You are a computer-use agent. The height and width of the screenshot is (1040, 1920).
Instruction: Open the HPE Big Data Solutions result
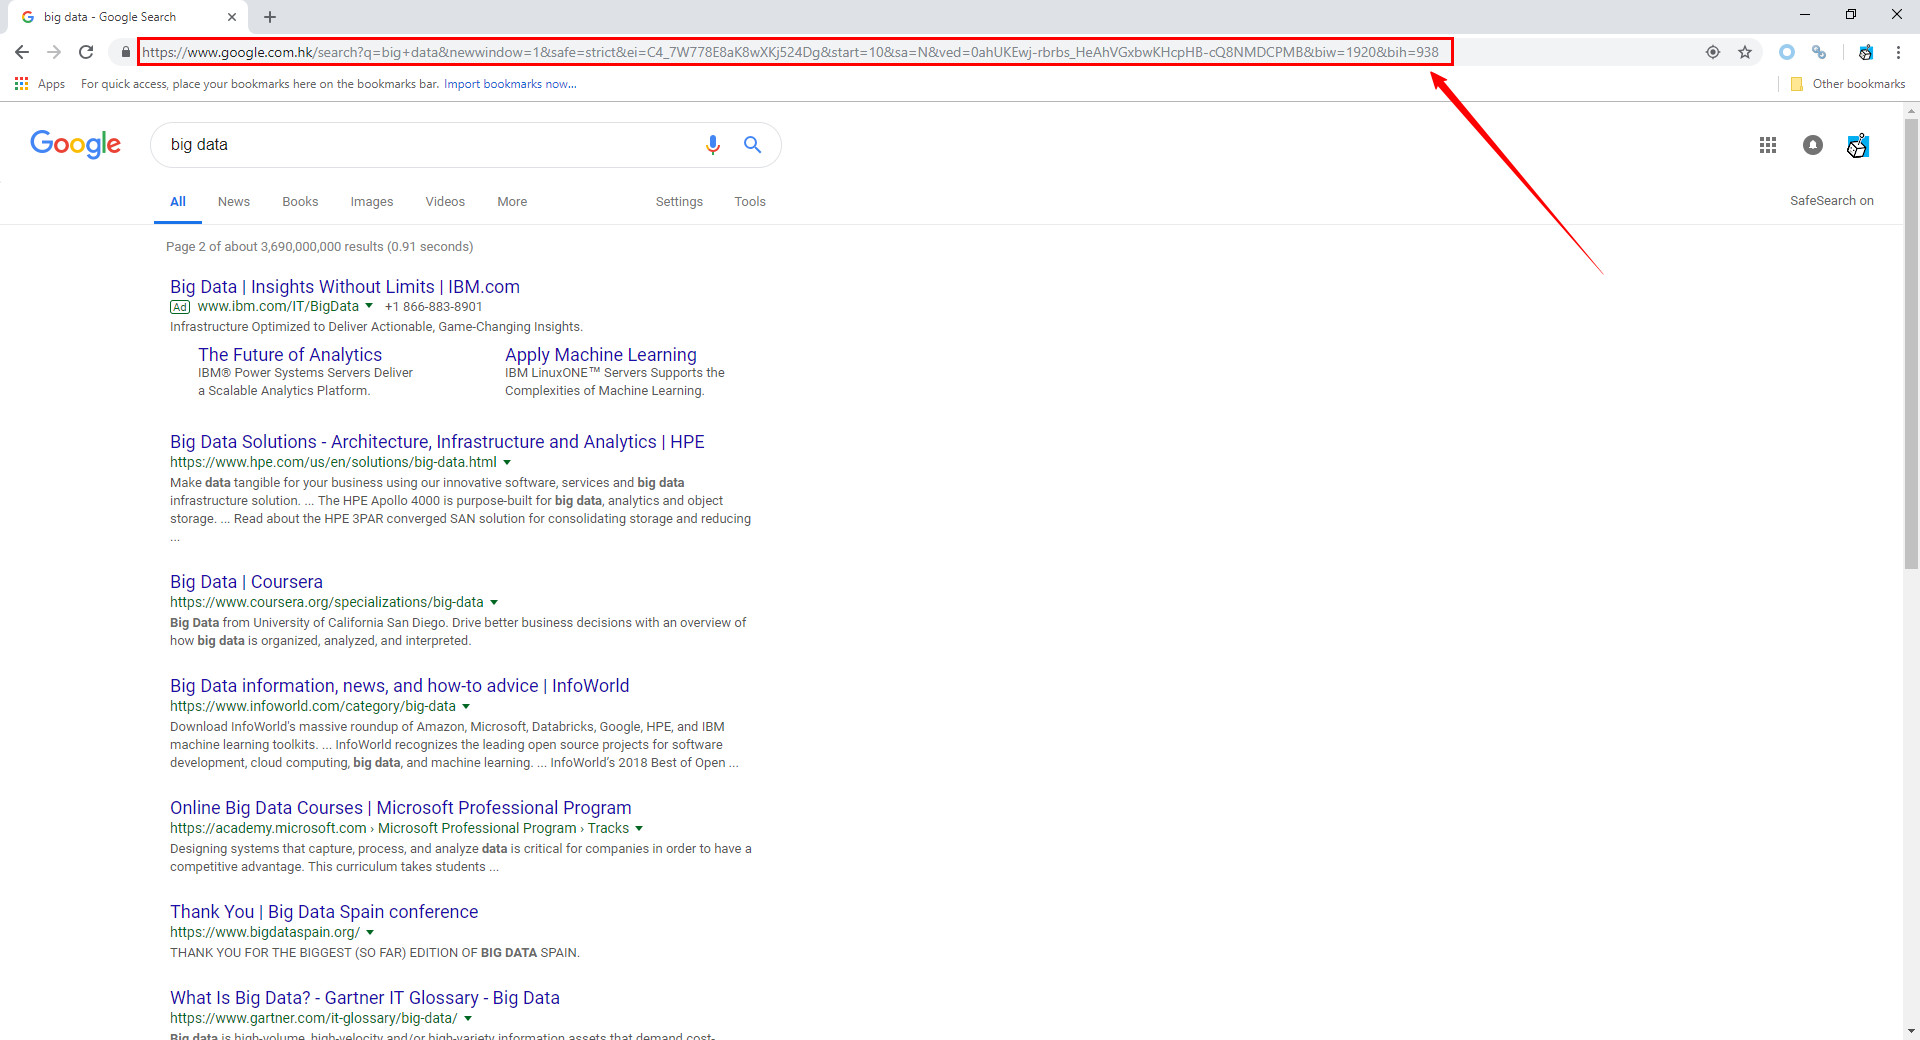[437, 442]
